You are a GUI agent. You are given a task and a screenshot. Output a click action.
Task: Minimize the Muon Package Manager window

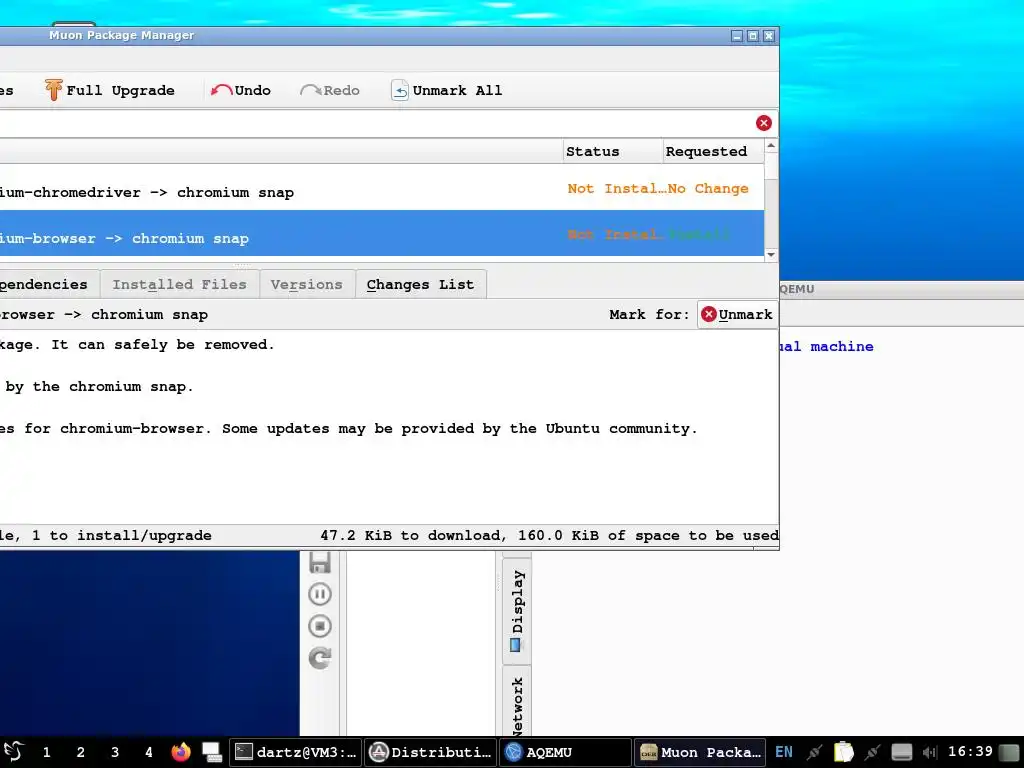[737, 36]
